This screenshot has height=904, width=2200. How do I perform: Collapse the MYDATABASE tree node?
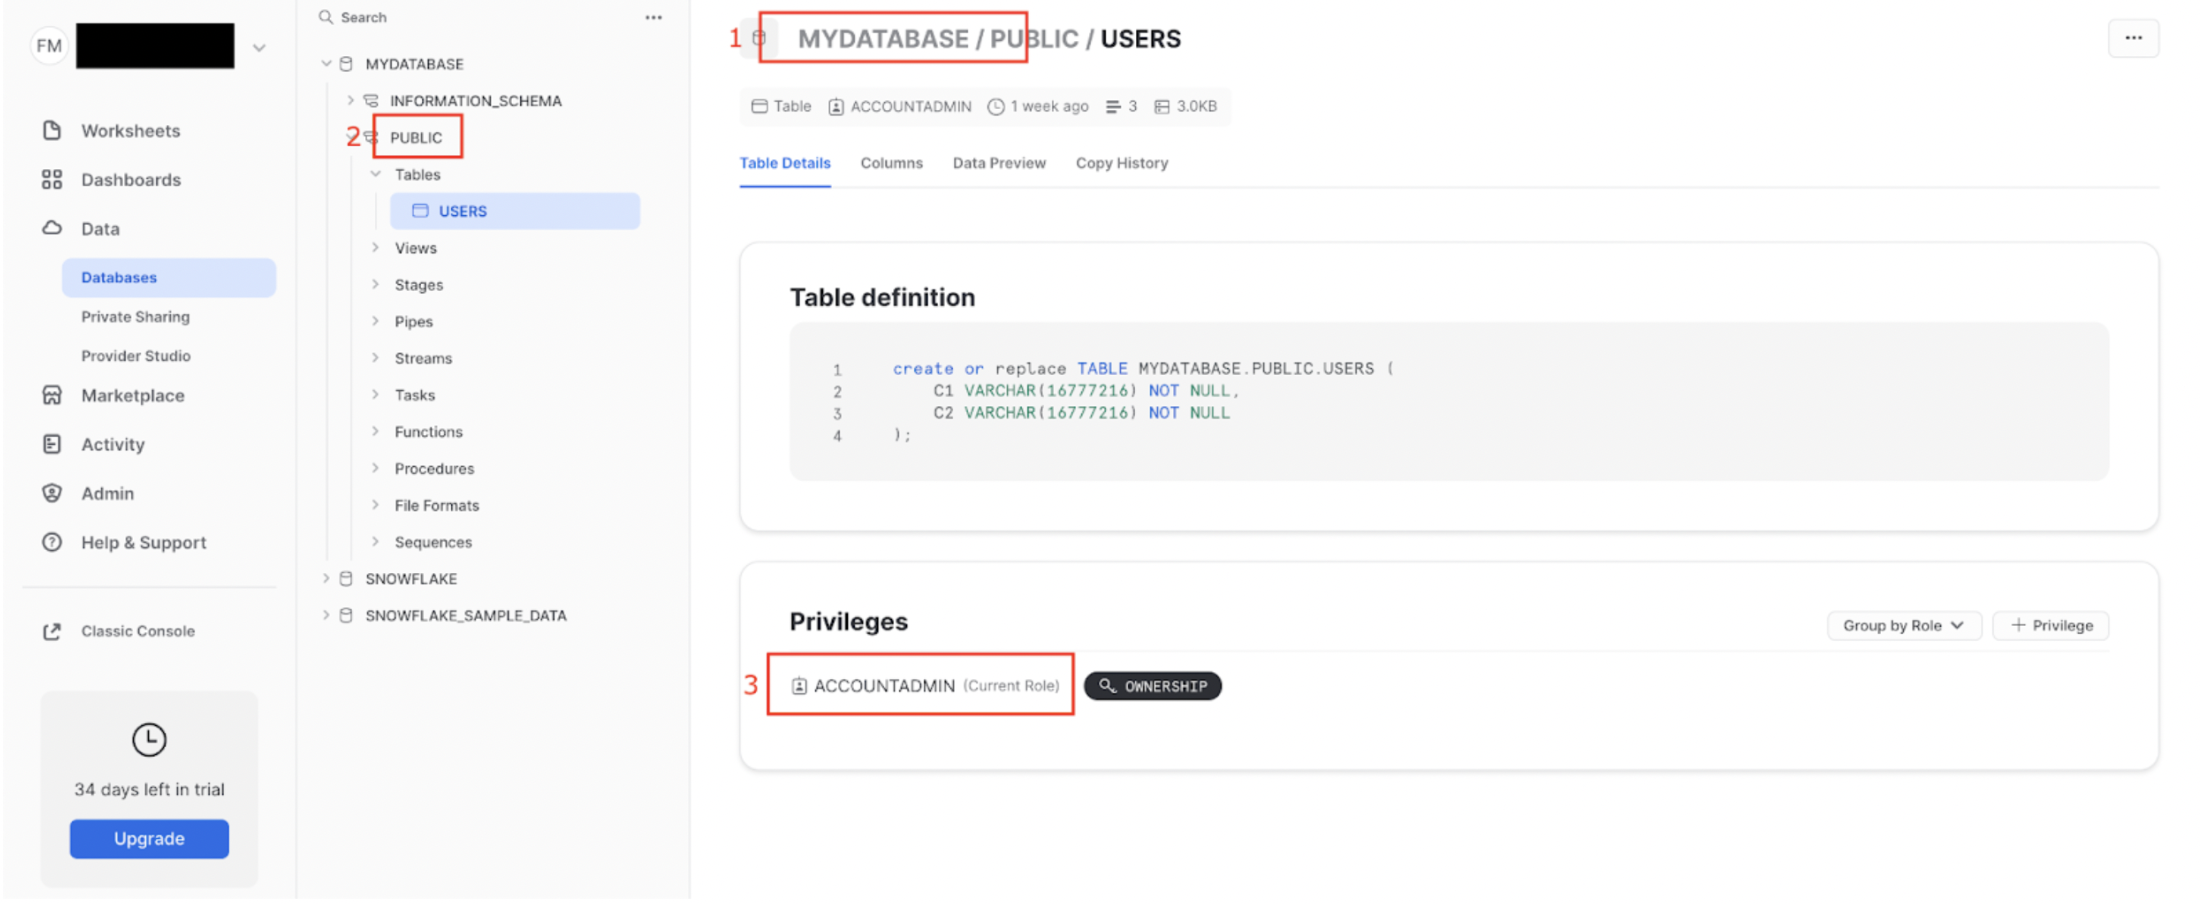(x=326, y=64)
